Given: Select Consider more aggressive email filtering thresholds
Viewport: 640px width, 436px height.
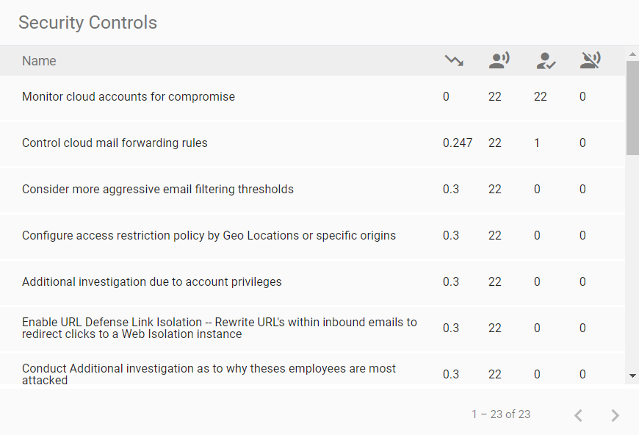Looking at the screenshot, I should 158,189.
